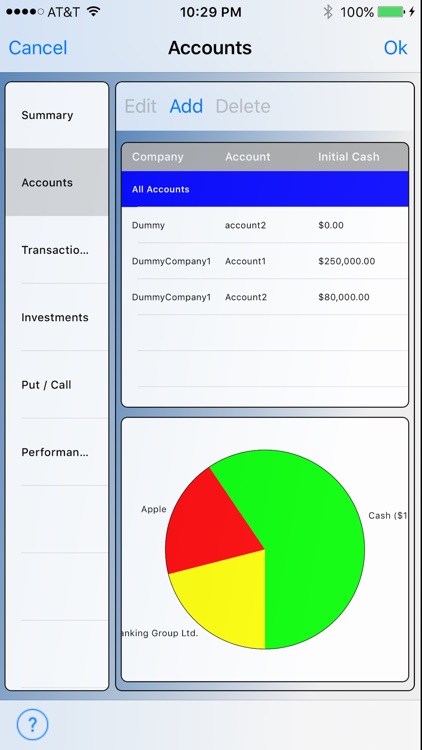
Task: Confirm with the Ok button
Action: pyautogui.click(x=395, y=48)
